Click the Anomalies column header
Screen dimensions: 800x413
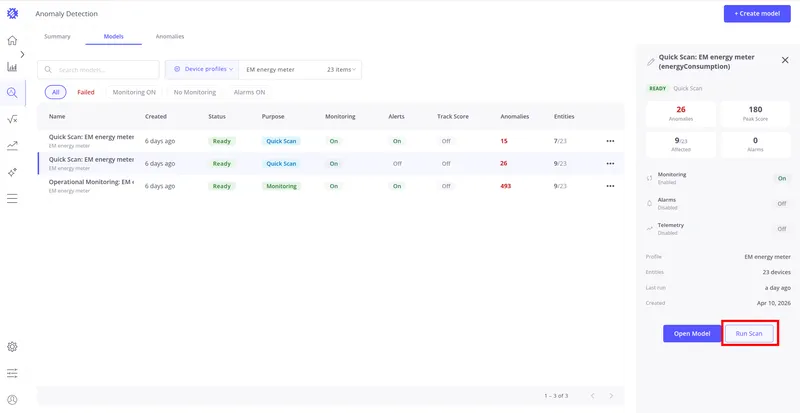tap(514, 116)
